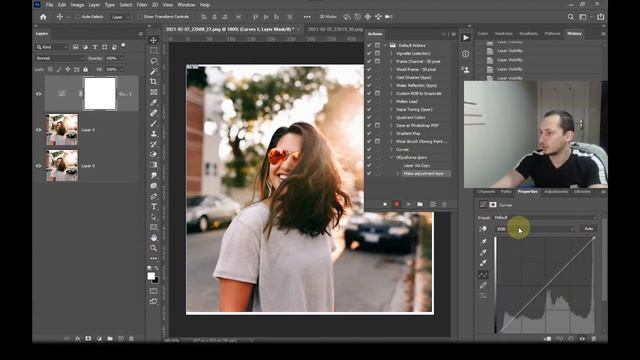This screenshot has height=360, width=640.
Task: Toggle checkmark for Vignette (selection) action
Action: [x=369, y=53]
